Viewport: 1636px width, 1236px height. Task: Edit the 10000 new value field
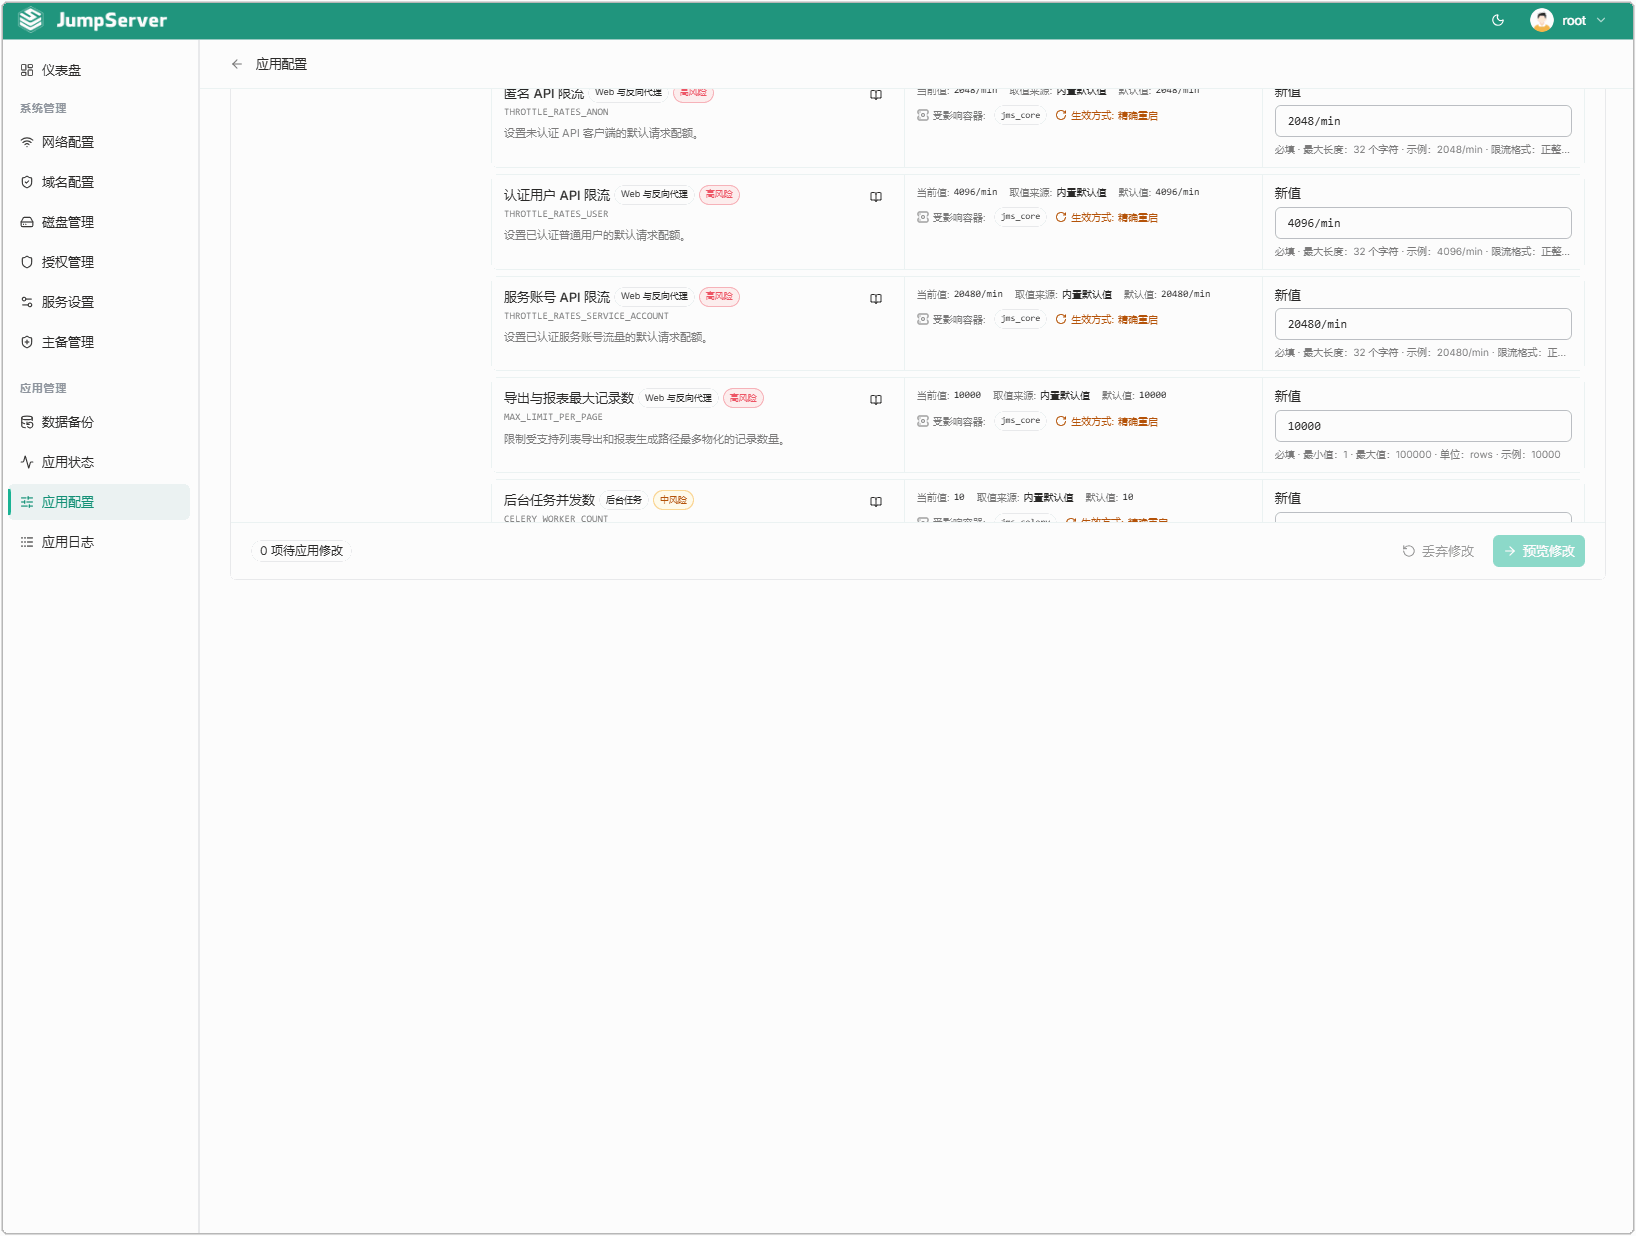click(x=1423, y=426)
